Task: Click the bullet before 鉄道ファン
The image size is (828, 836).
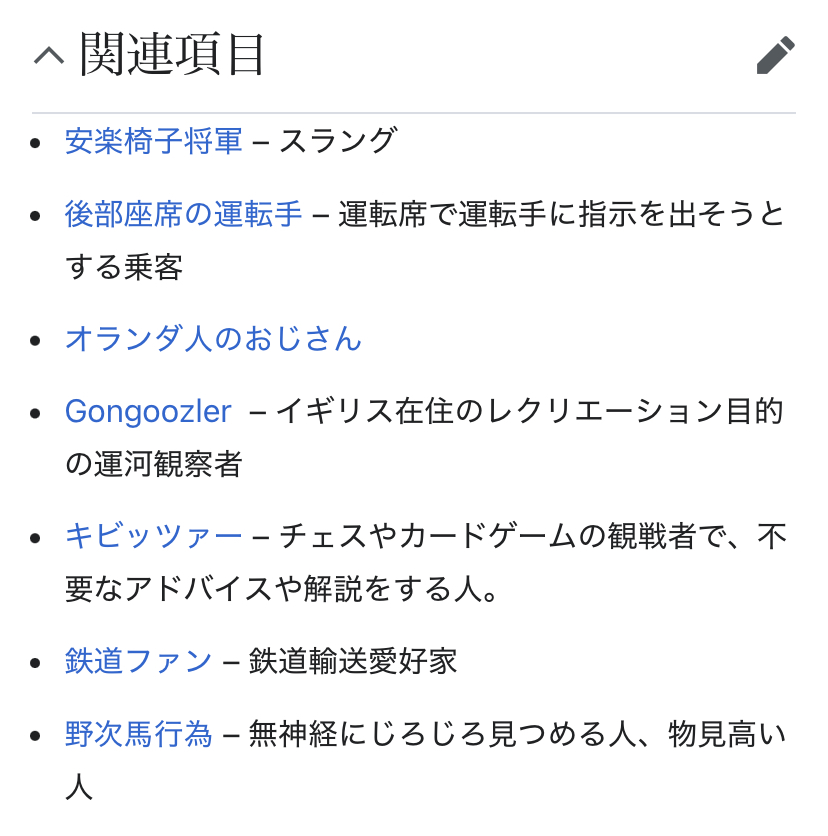Action: (x=36, y=662)
